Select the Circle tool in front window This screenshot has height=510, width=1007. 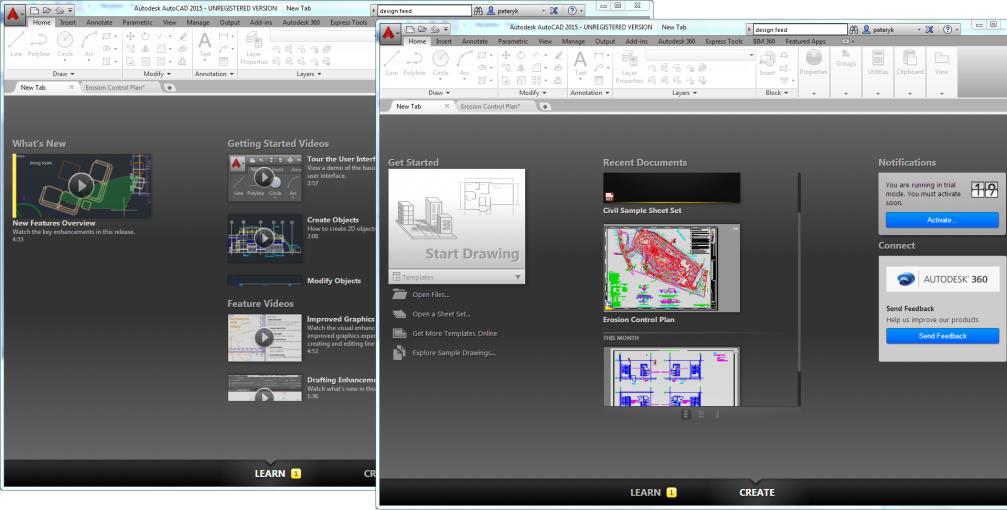click(x=440, y=63)
